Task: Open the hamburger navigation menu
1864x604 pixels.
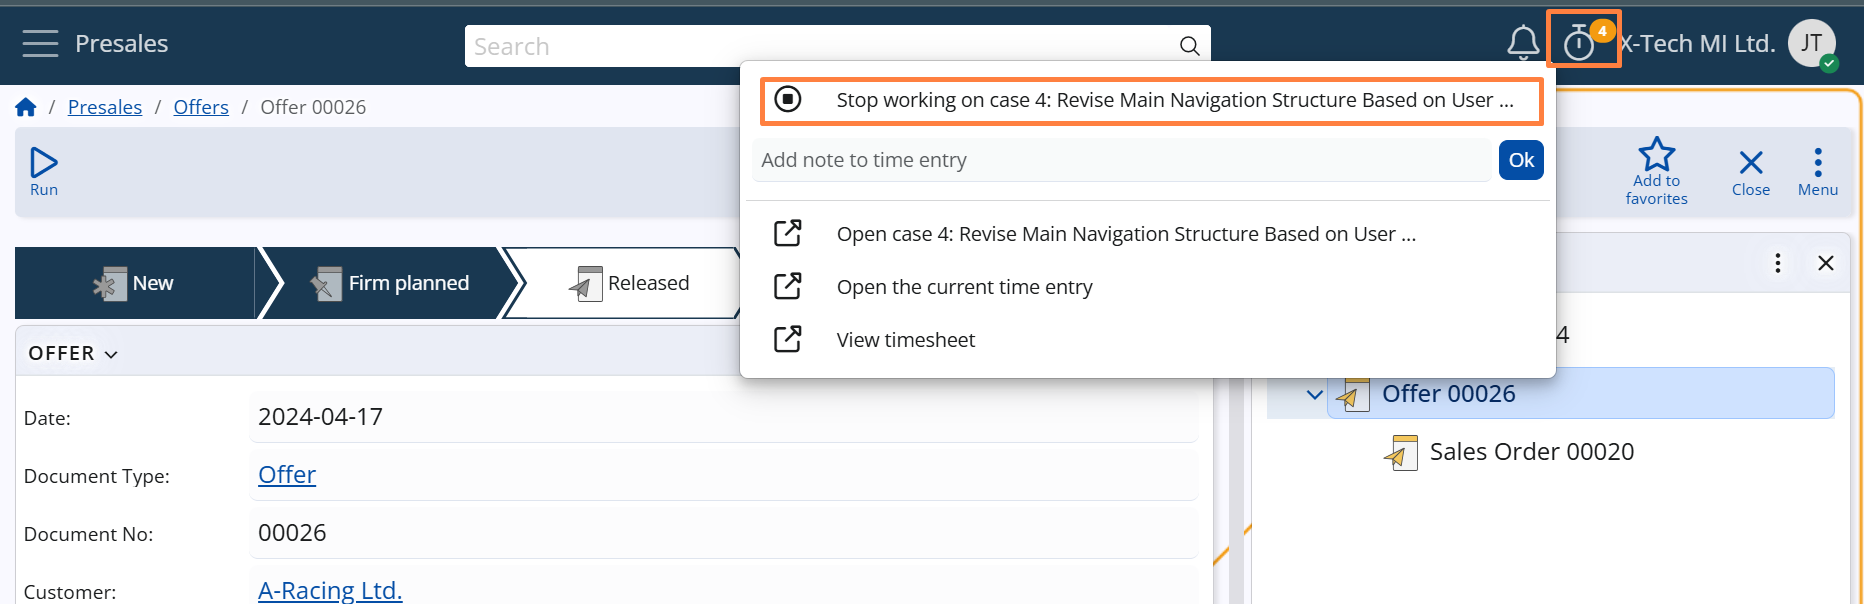Action: click(40, 44)
